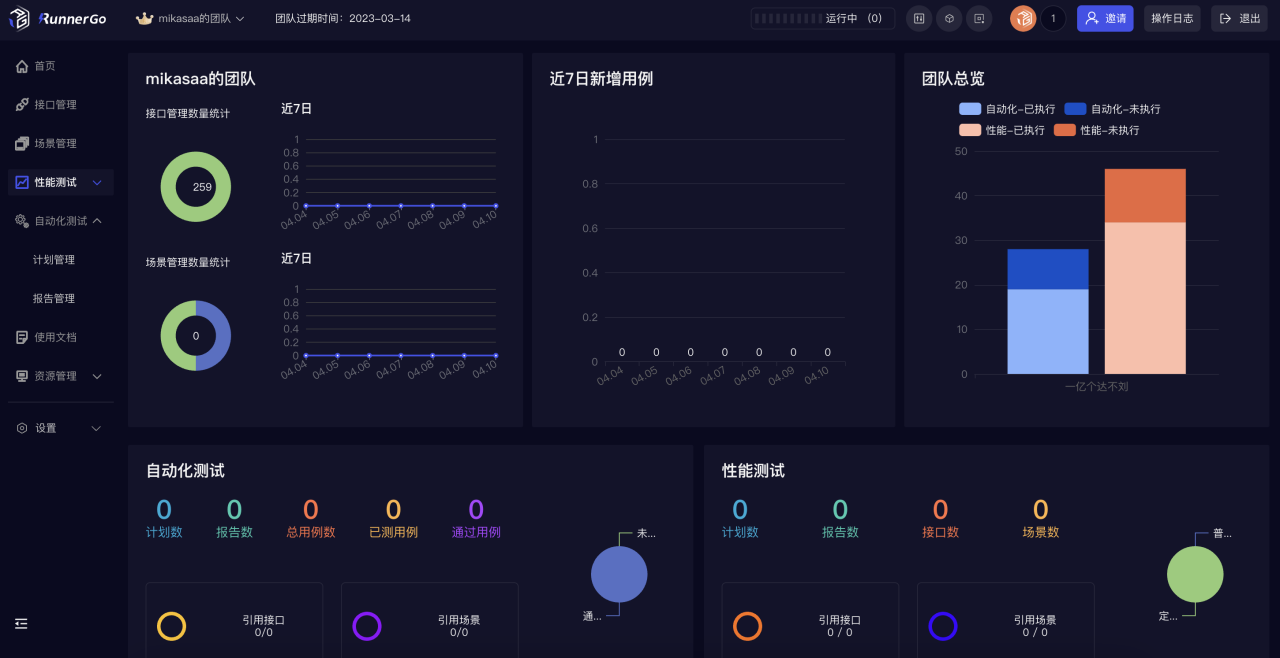Toggle 自动化-未执行 legend item
1280x658 pixels.
[1112, 109]
